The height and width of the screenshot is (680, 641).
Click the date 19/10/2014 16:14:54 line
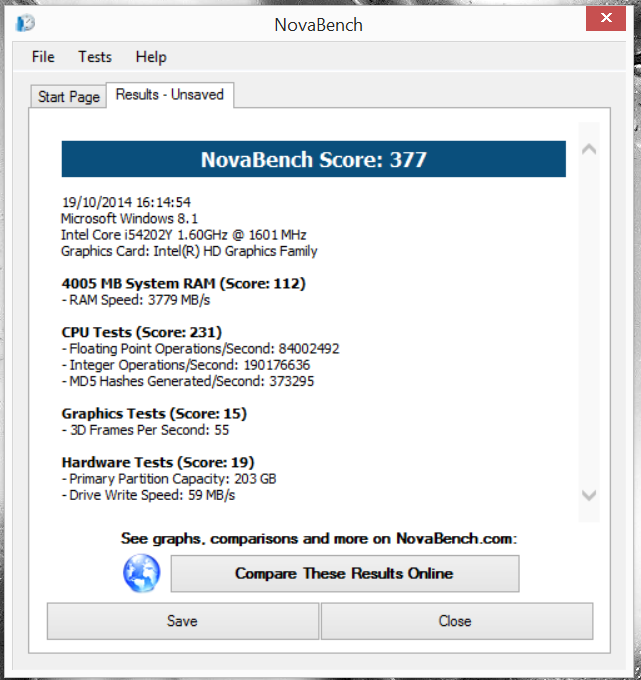click(126, 202)
